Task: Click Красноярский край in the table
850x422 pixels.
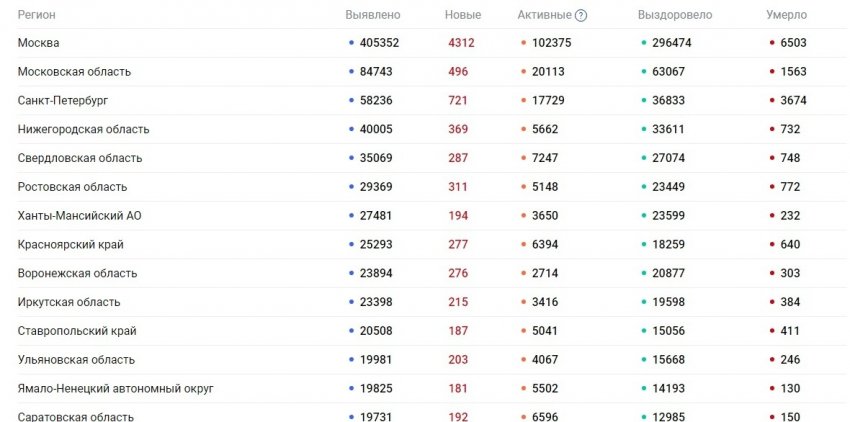Action: [70, 244]
